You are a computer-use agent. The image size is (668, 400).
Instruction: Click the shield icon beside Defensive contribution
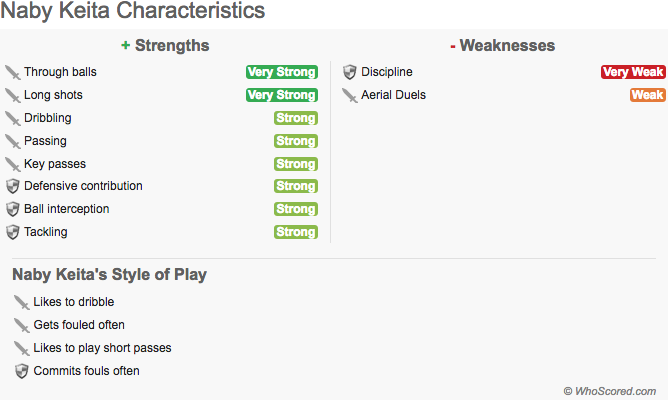tap(12, 186)
